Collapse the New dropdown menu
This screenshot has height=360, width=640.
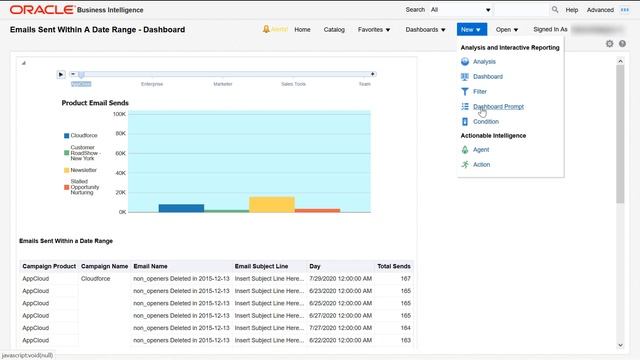pyautogui.click(x=472, y=29)
